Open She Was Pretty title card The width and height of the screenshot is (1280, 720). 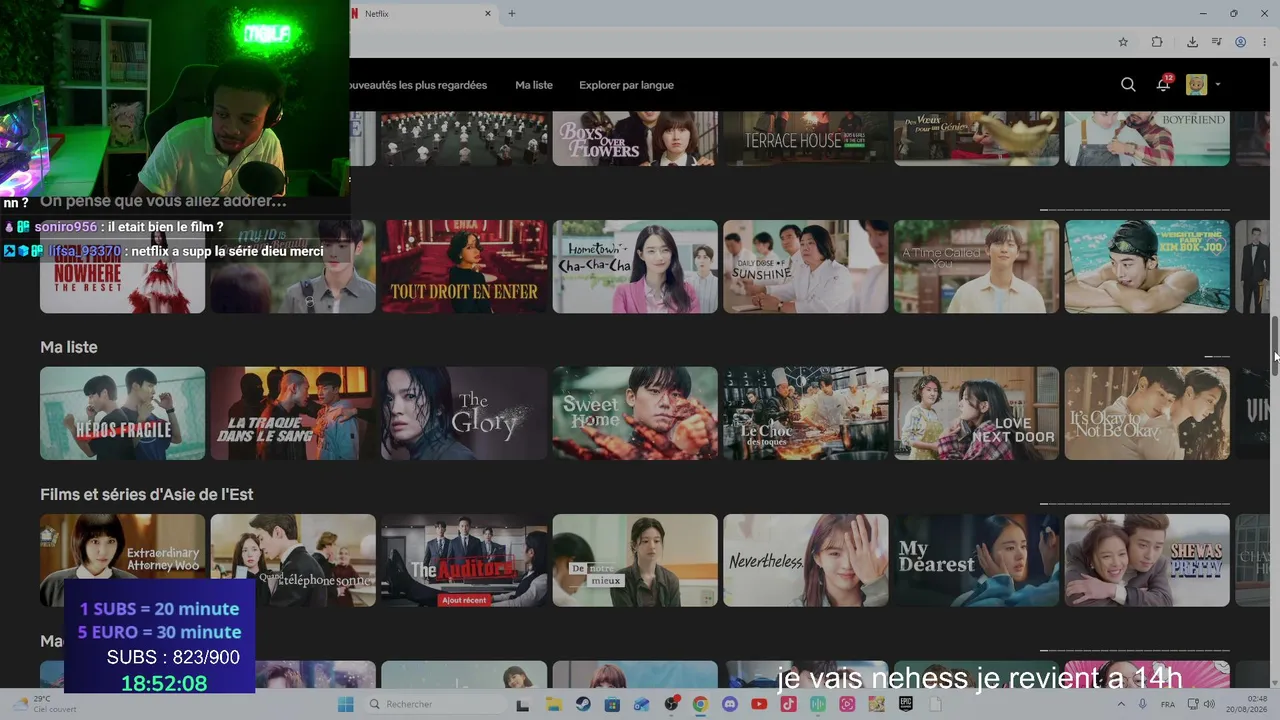tap(1147, 560)
